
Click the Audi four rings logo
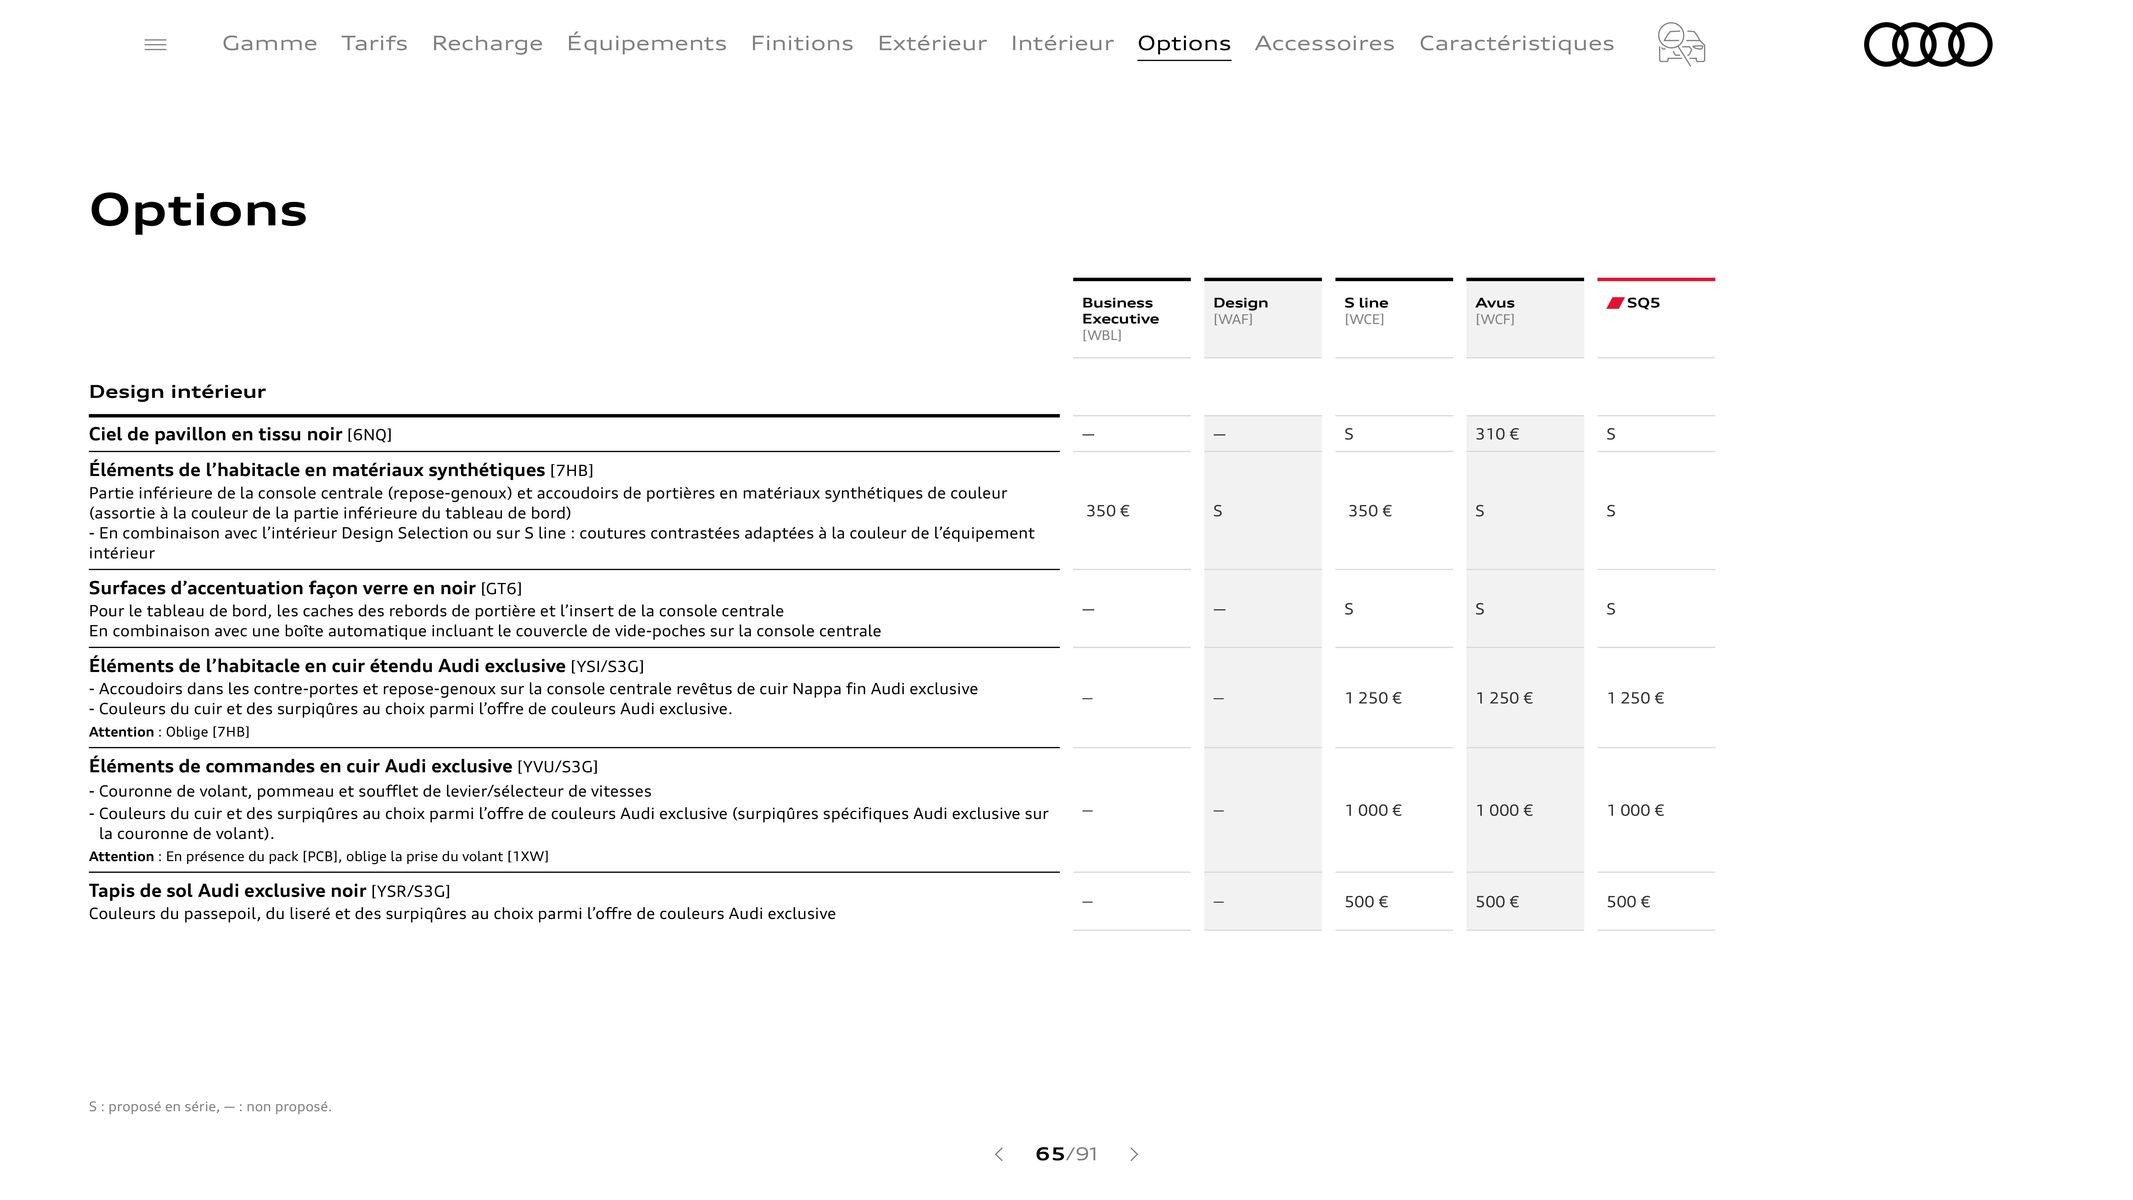(1928, 44)
